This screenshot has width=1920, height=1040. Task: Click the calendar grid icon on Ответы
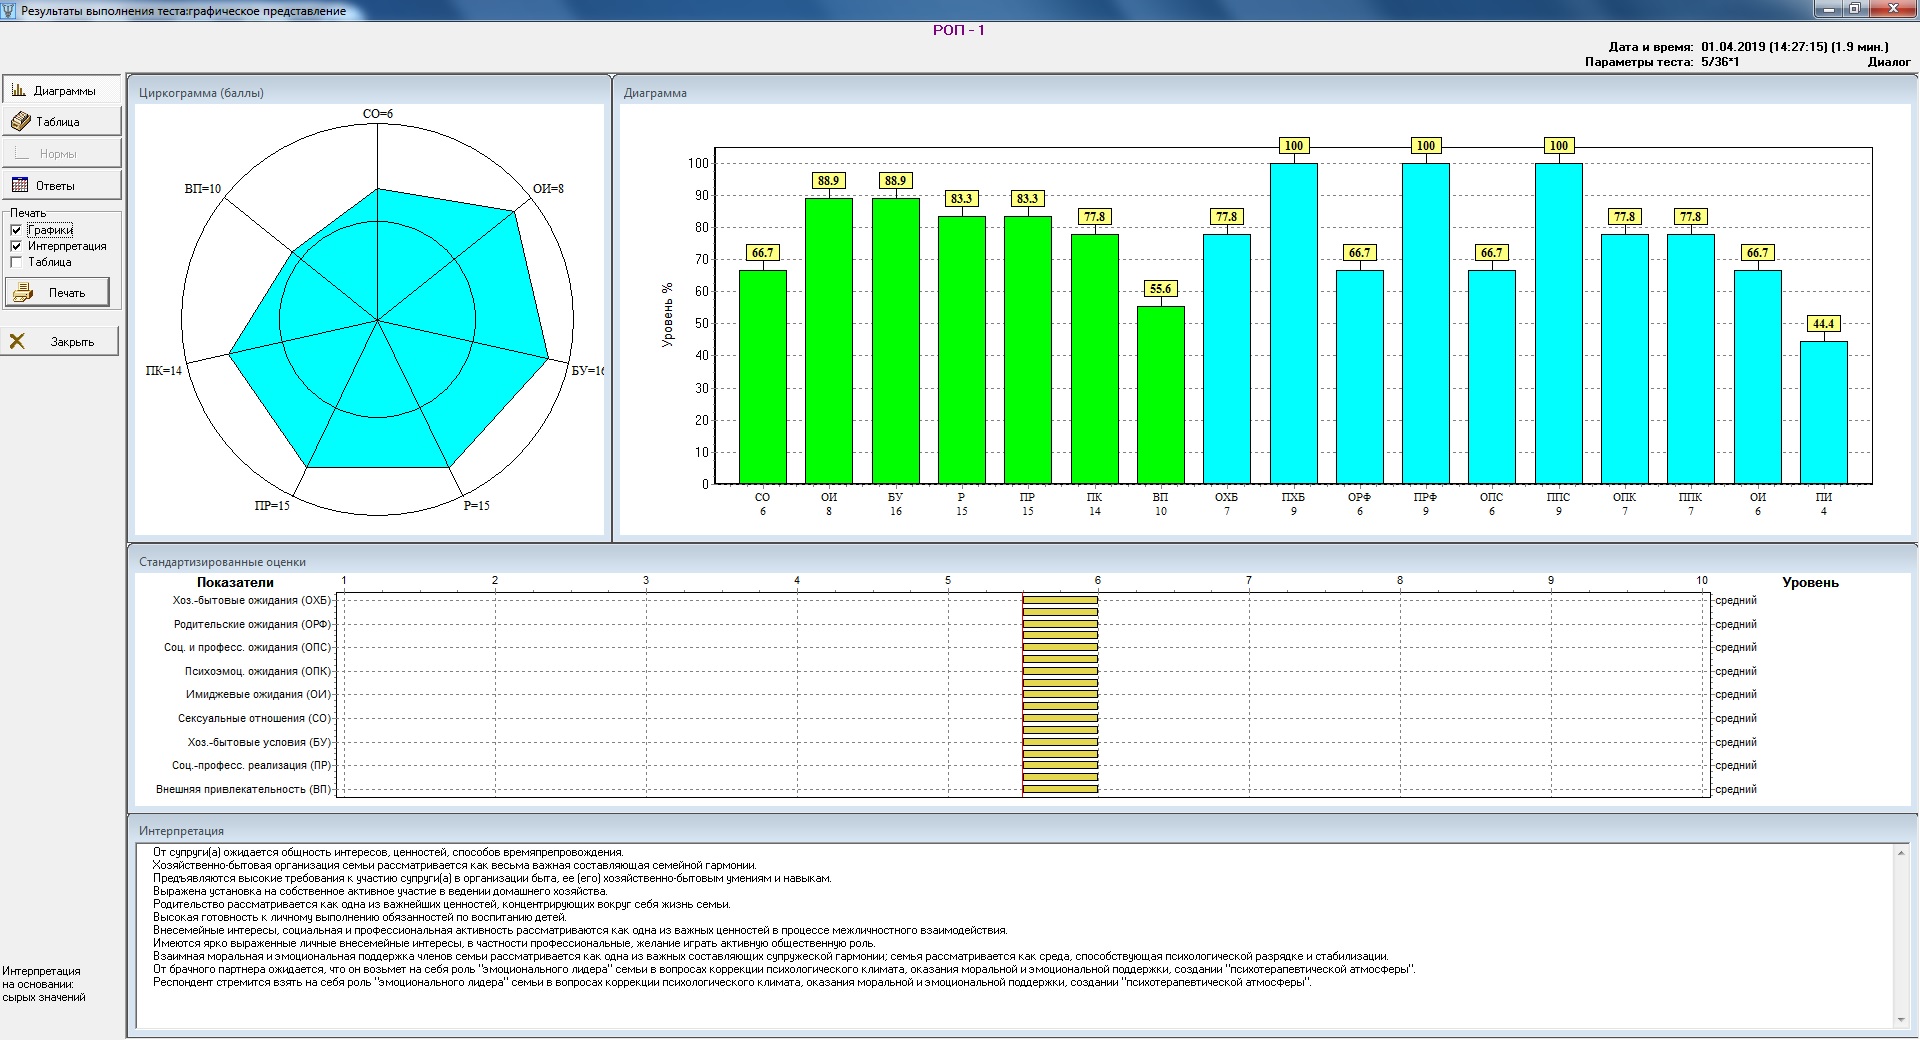click(20, 186)
